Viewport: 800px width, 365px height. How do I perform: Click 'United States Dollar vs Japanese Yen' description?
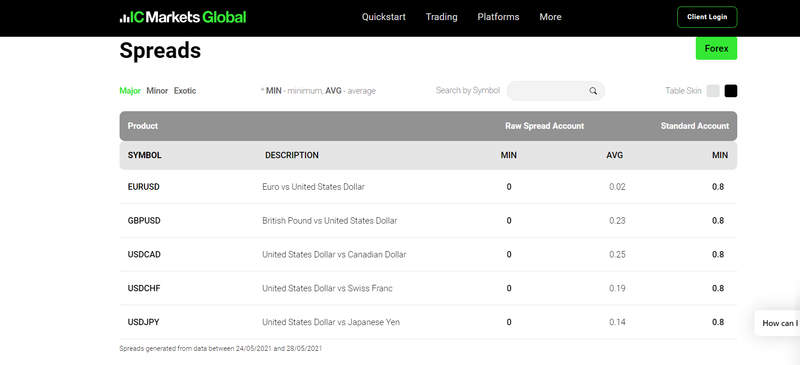pos(331,322)
